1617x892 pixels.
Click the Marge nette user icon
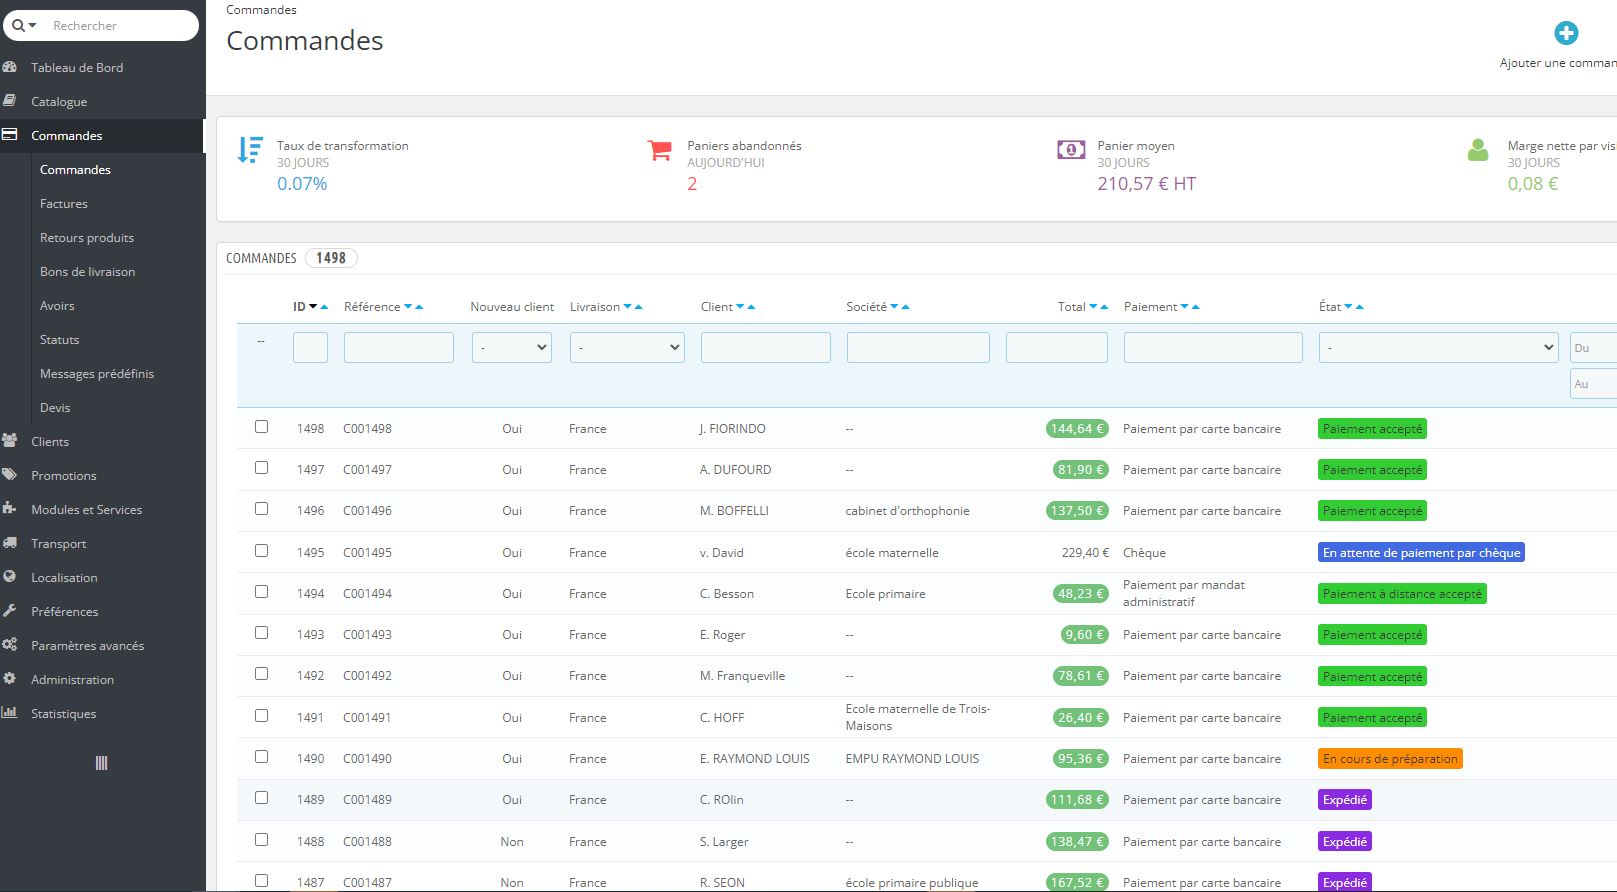(x=1478, y=151)
